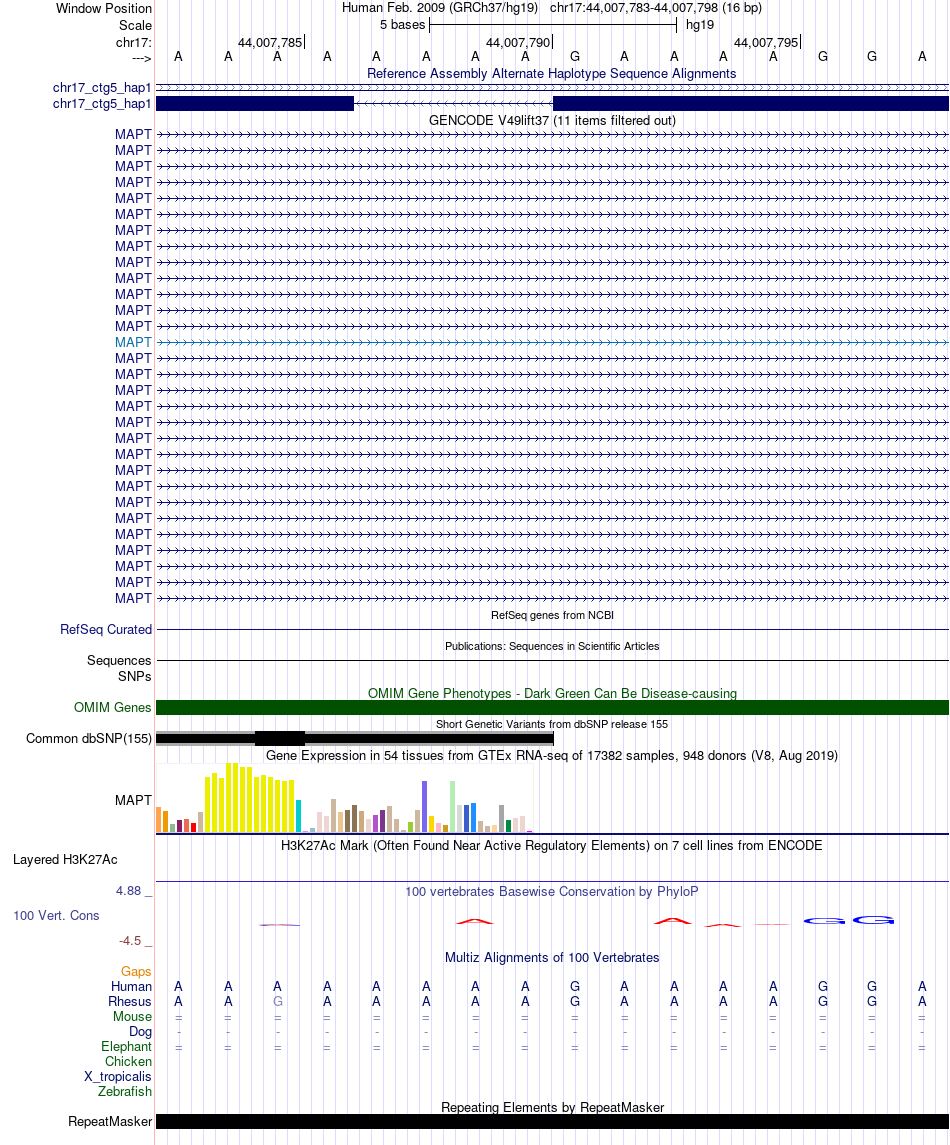
Task: Open 'Multiz Alignments of 100 Vertebrates' title
Action: pos(552,958)
